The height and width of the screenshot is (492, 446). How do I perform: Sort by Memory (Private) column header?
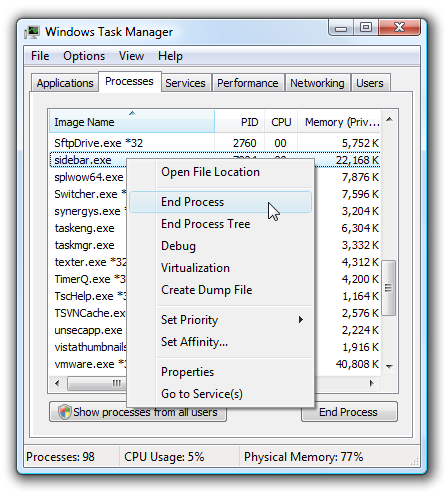point(339,122)
